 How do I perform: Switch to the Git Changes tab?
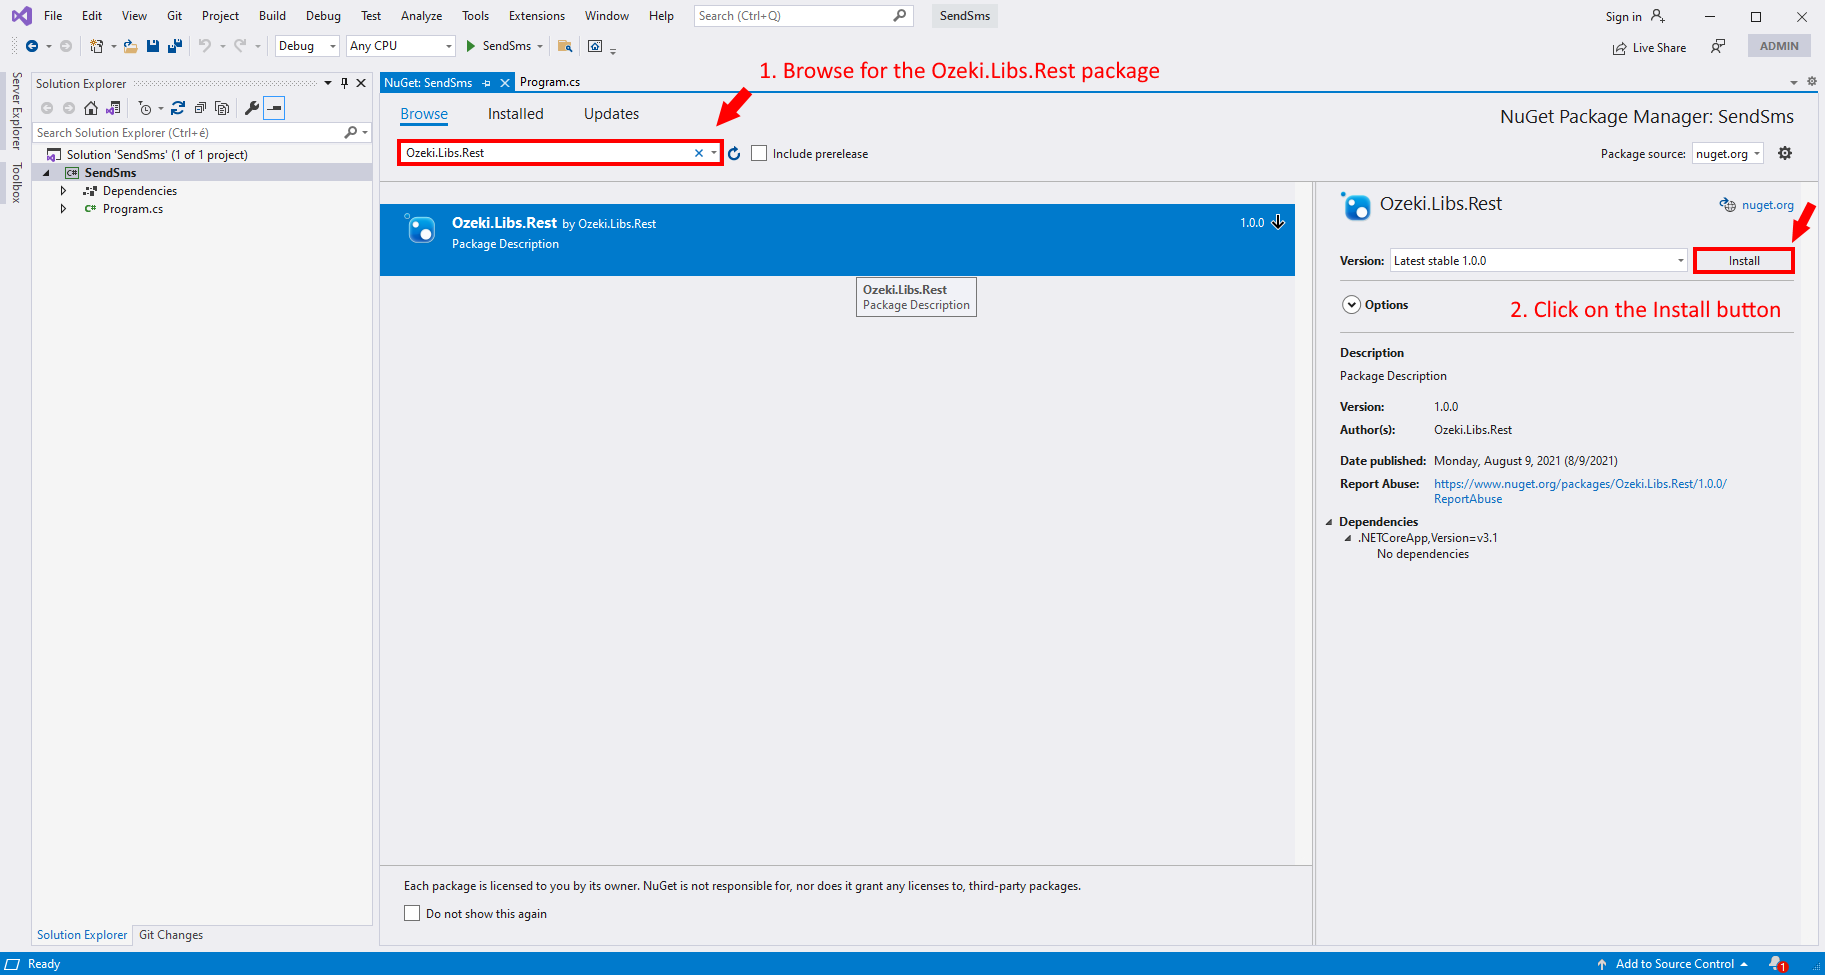pos(171,935)
